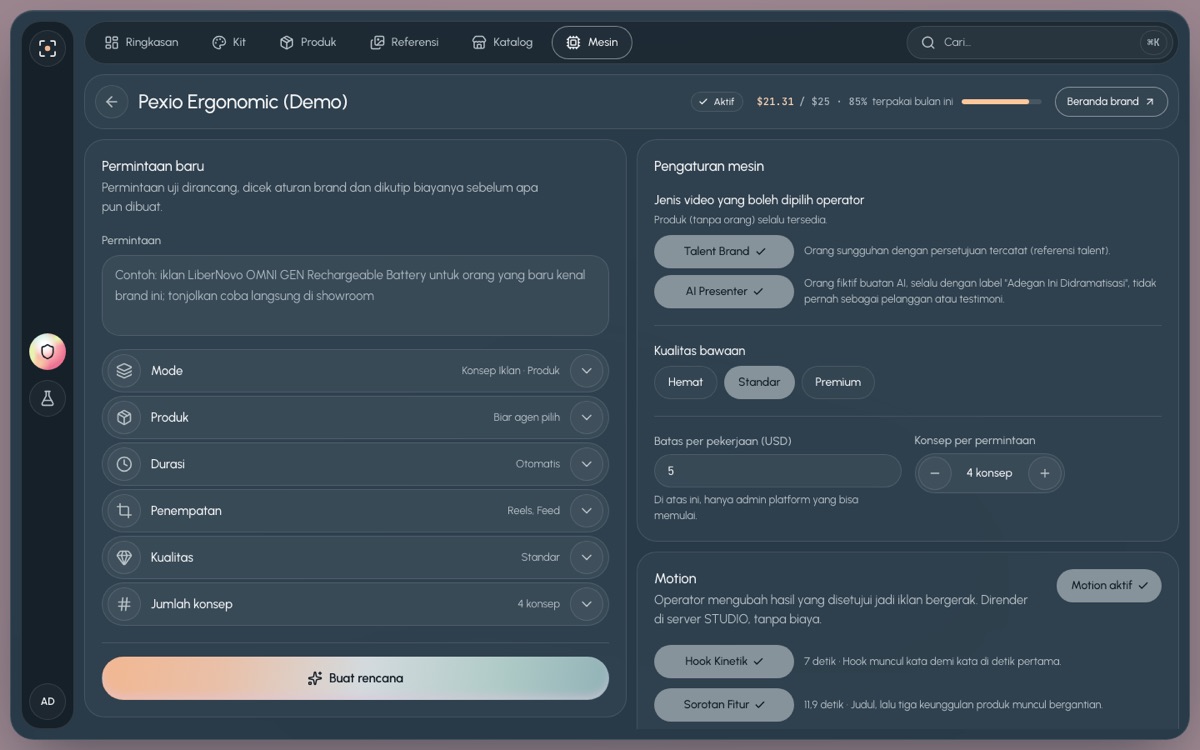Open Beranda brand link

pyautogui.click(x=1111, y=102)
